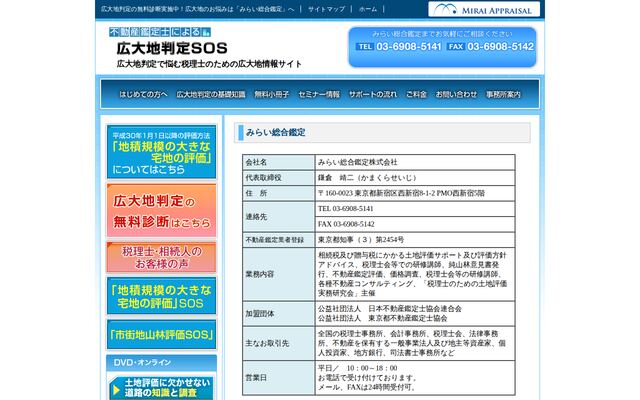This screenshot has width=640, height=400.
Task: Open 広大地判定の基礎知識 menu item
Action: click(x=211, y=94)
